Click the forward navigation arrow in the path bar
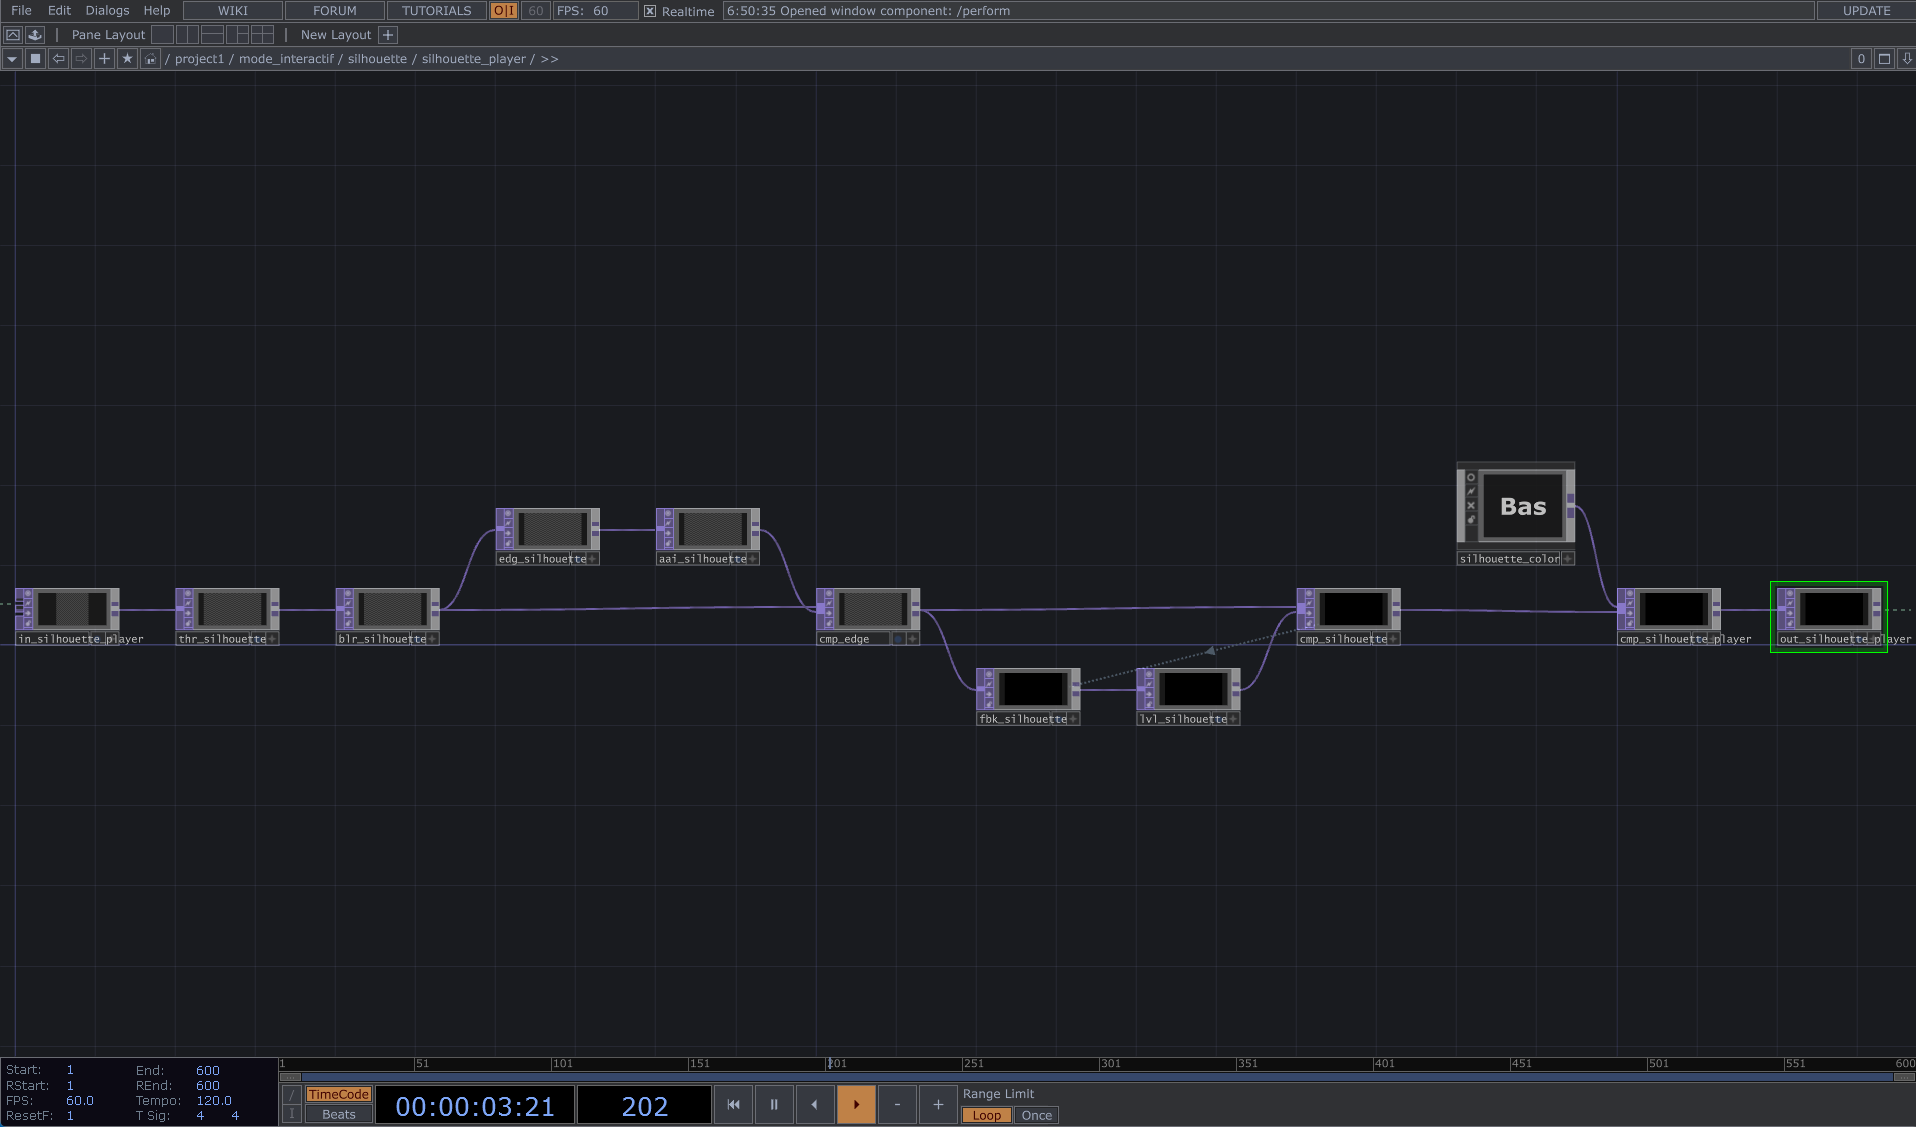Image resolution: width=1916 pixels, height=1127 pixels. tap(80, 58)
